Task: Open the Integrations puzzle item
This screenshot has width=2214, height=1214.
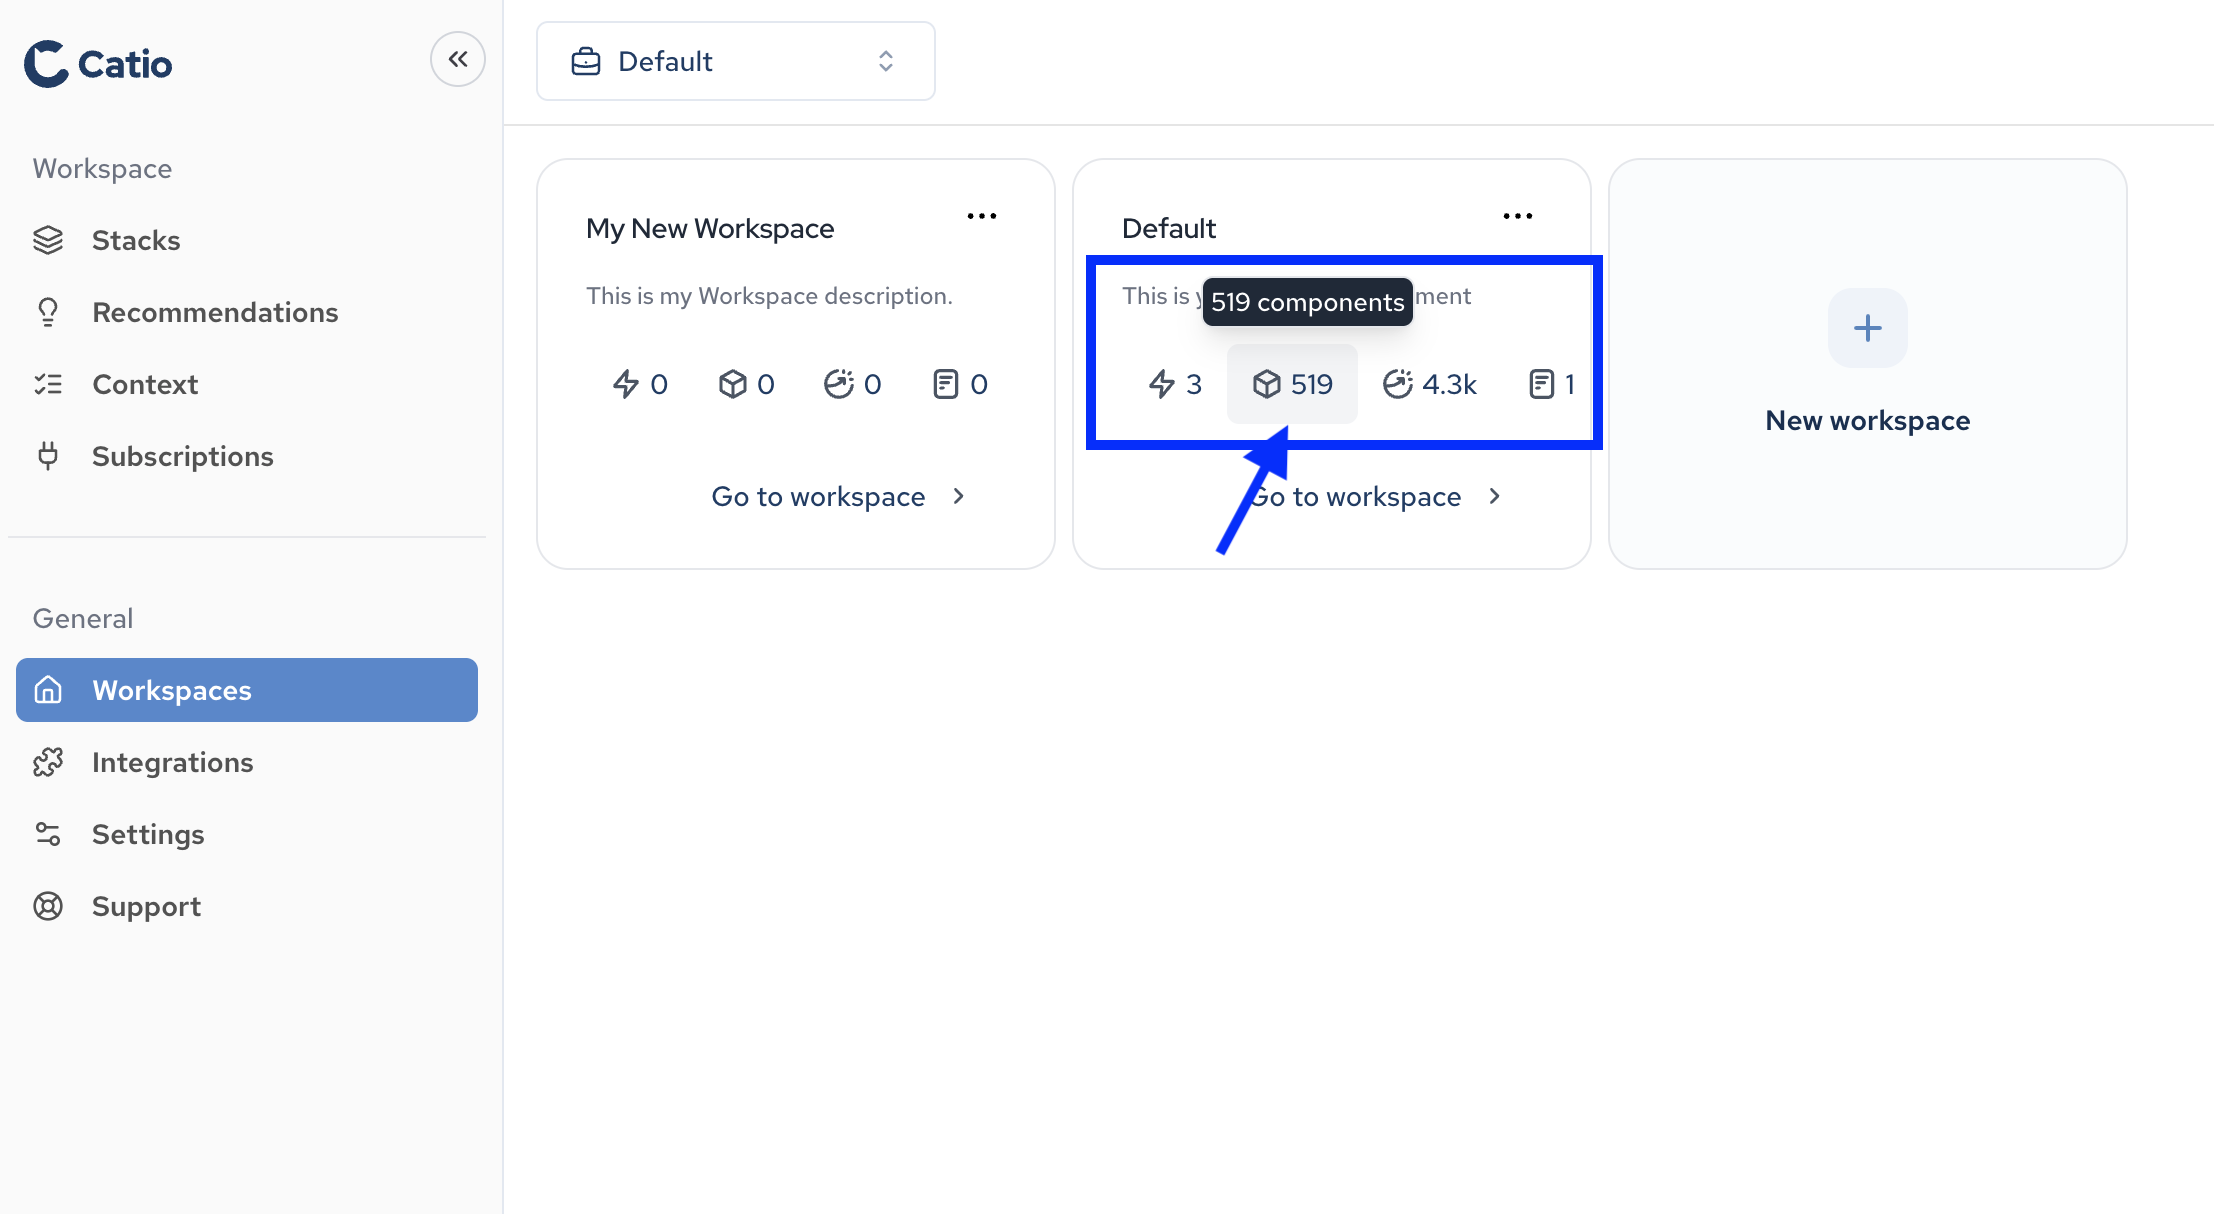Action: coord(172,762)
